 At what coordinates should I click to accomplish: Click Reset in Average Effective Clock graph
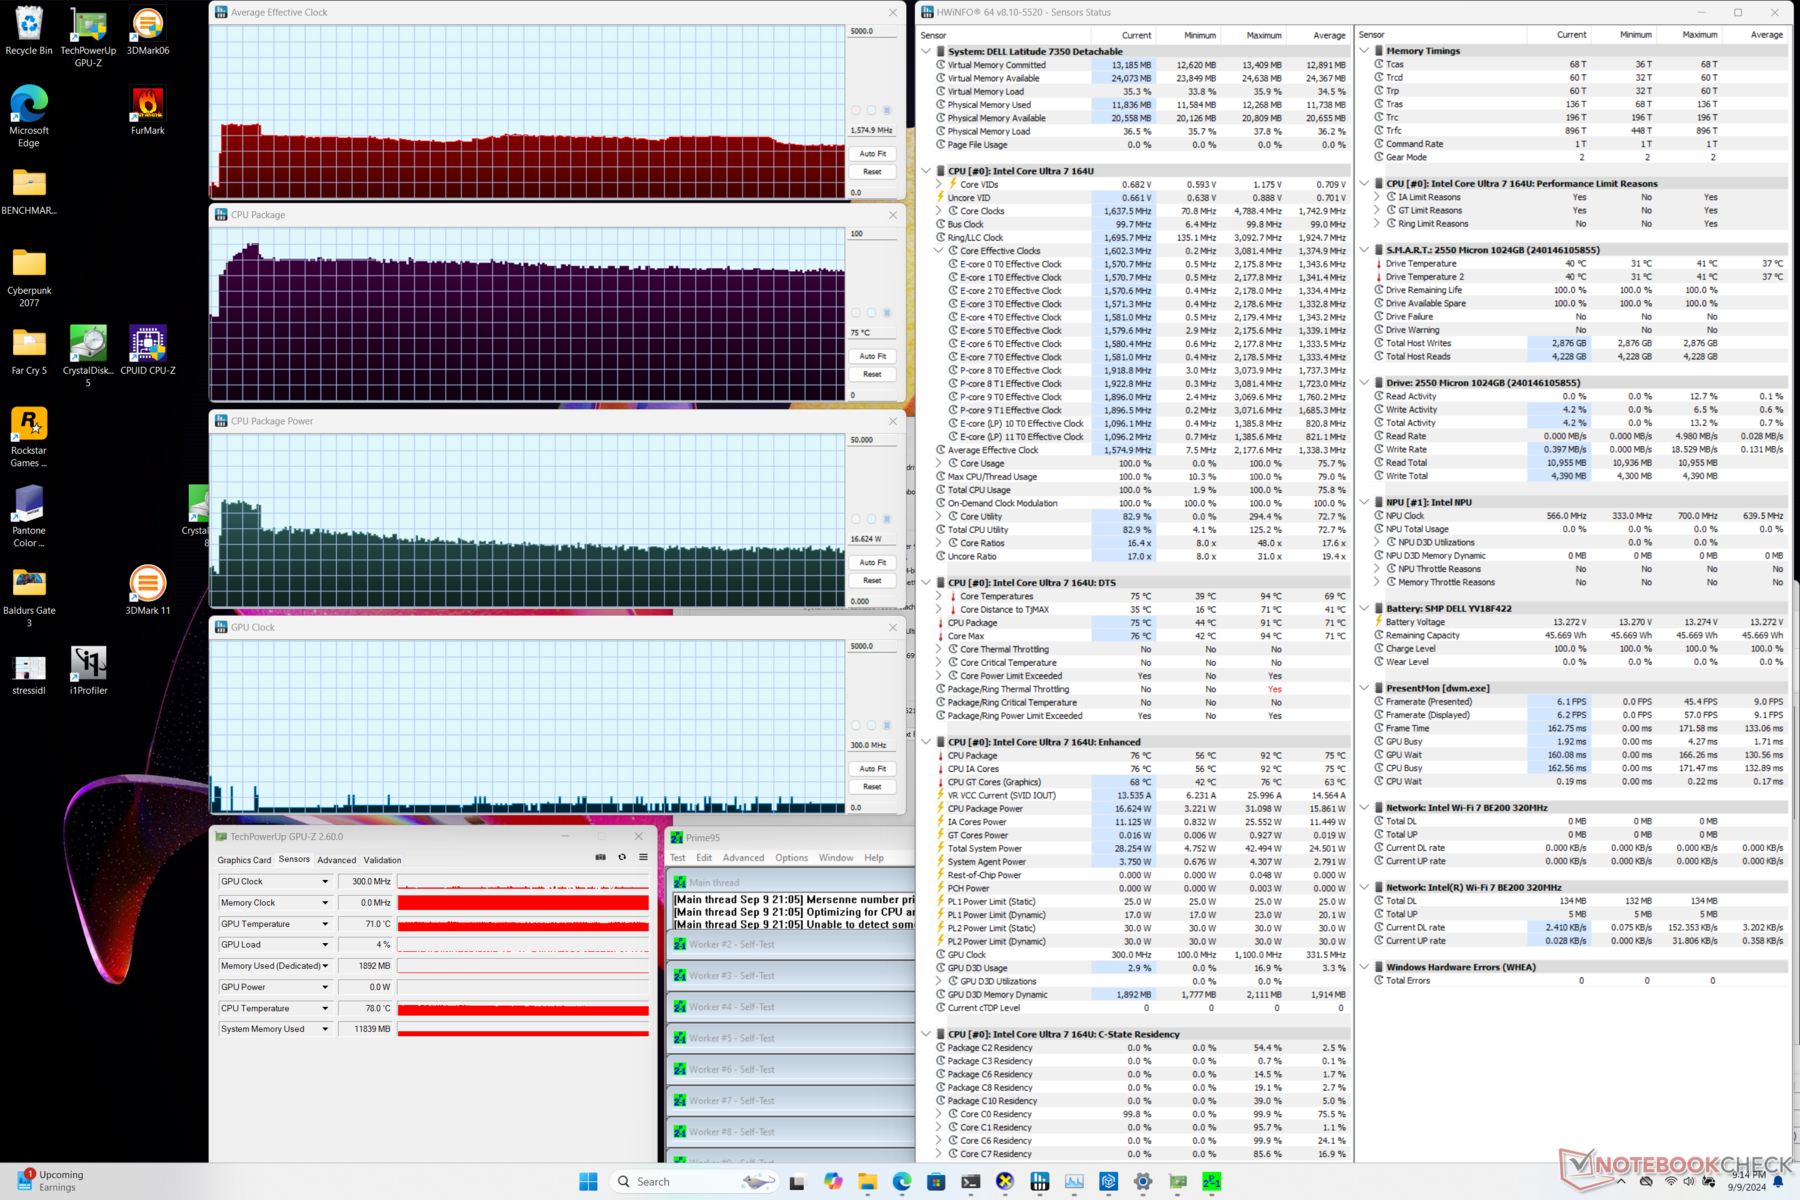click(872, 172)
